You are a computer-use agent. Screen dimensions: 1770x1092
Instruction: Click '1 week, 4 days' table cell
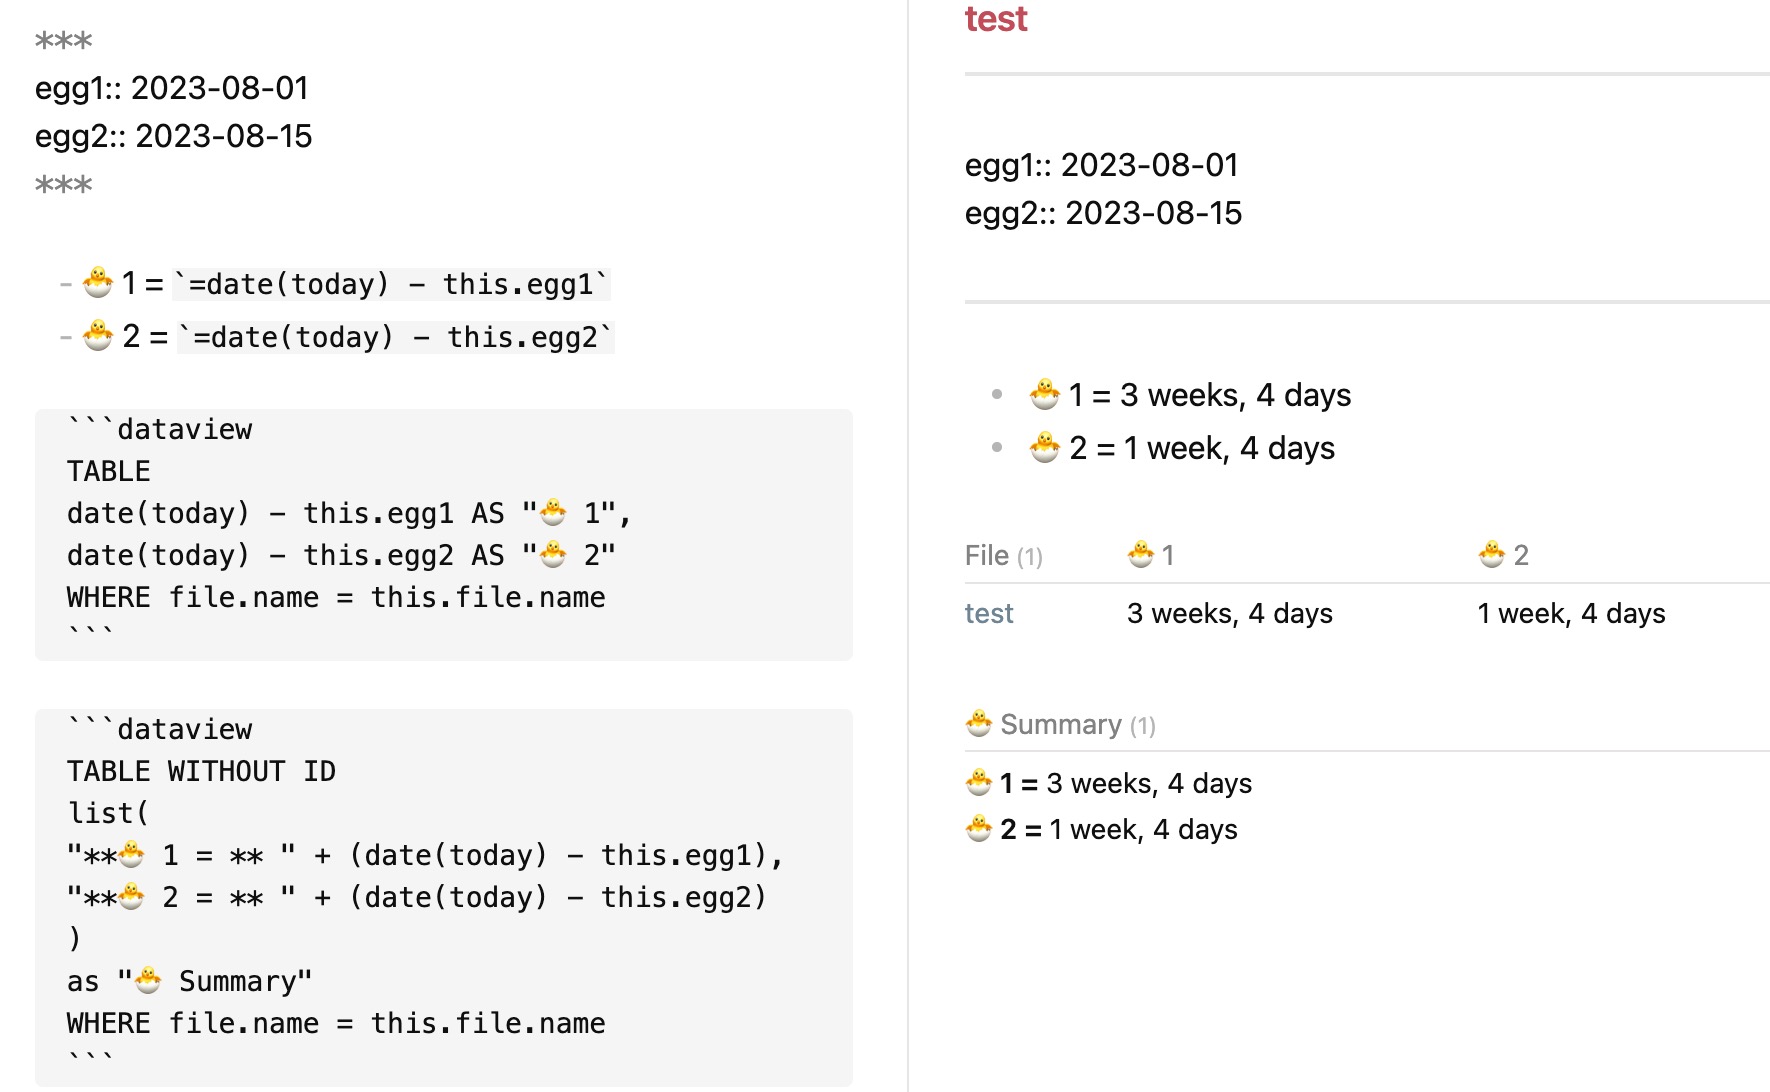pos(1571,613)
